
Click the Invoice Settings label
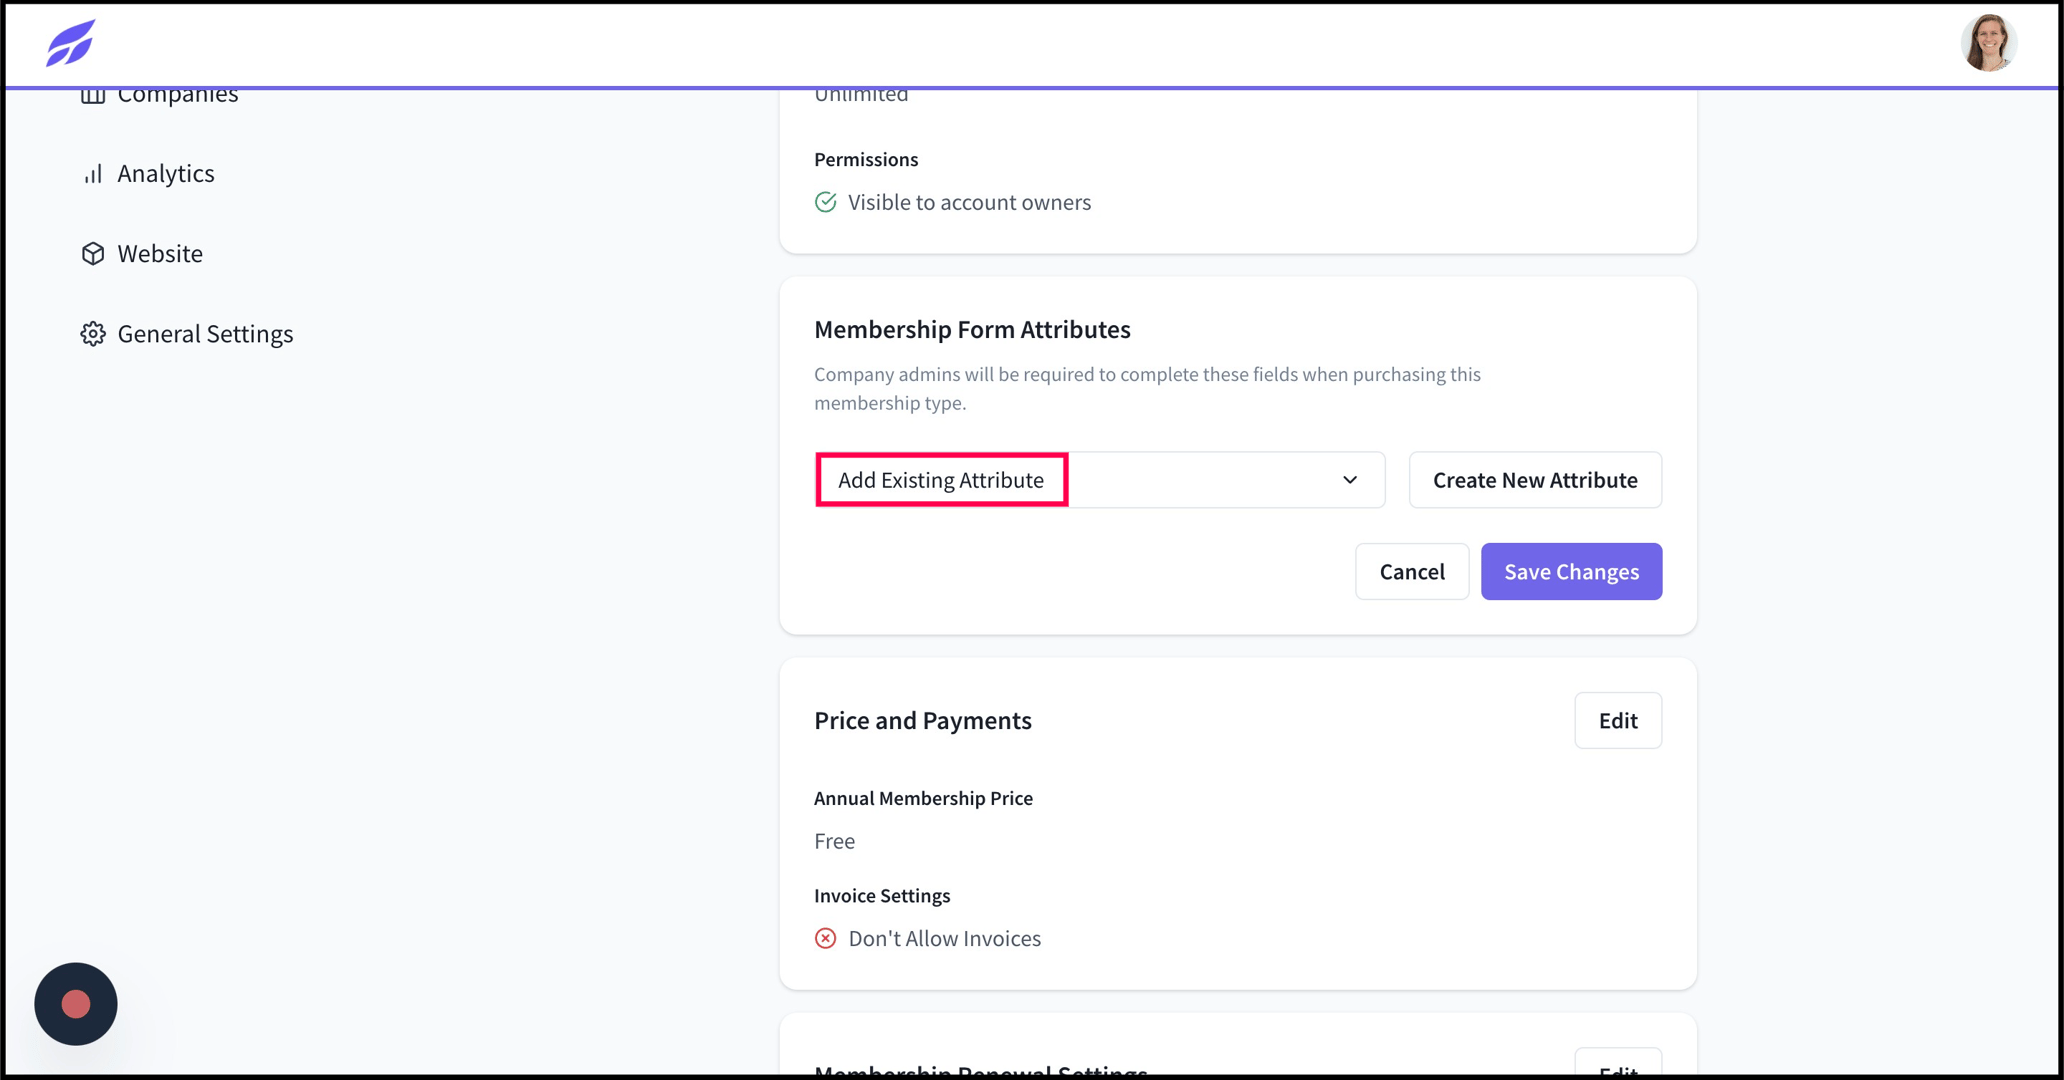[882, 896]
